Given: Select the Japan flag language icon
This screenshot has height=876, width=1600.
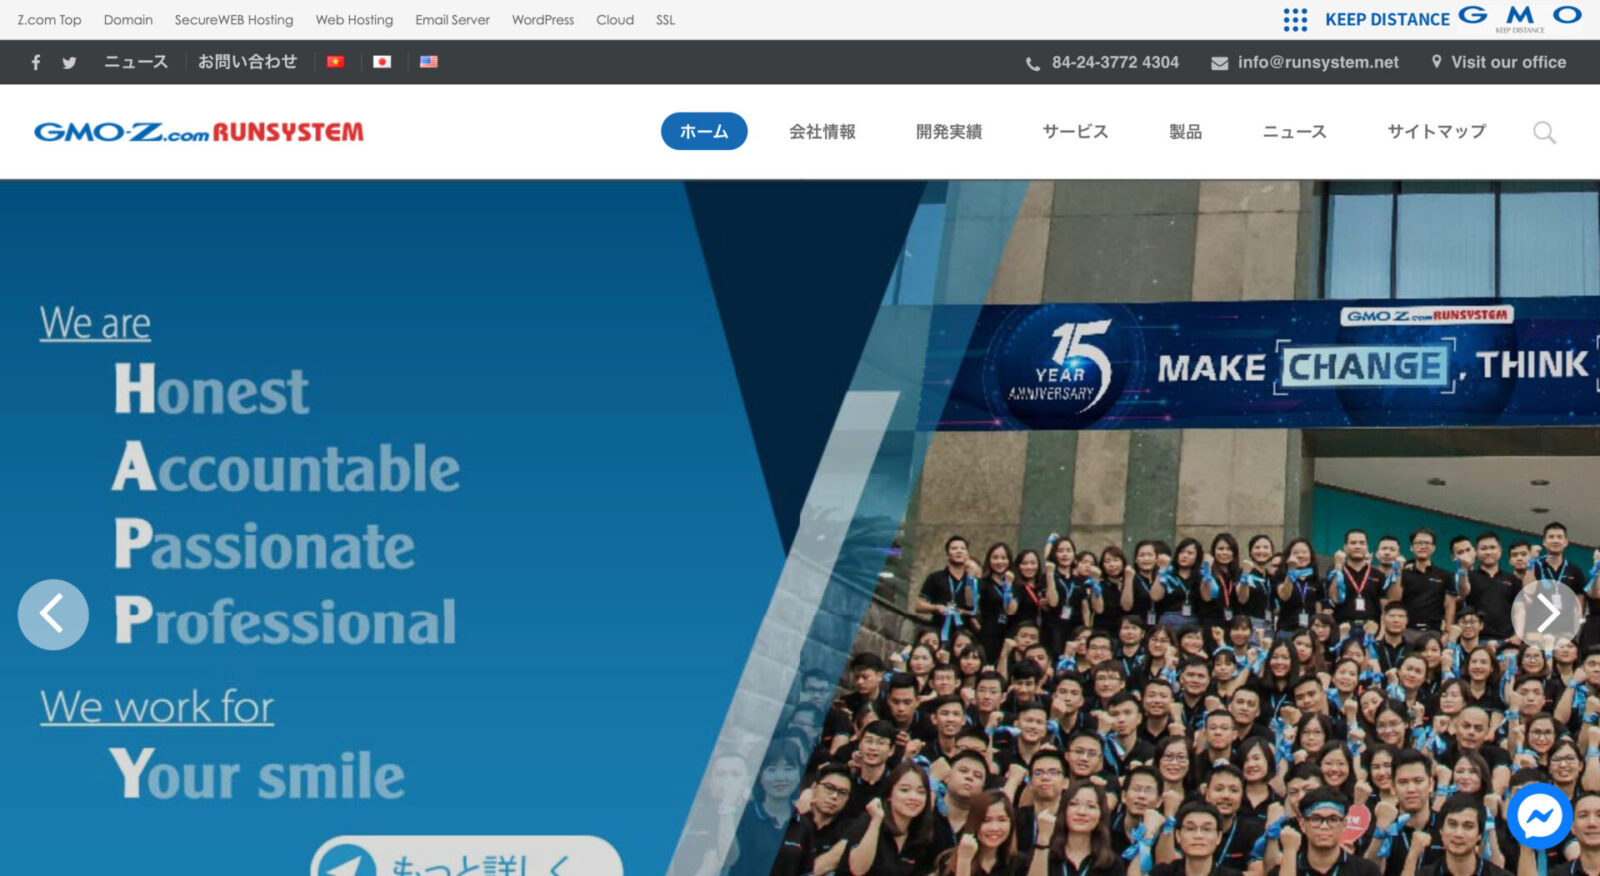Looking at the screenshot, I should (x=382, y=62).
